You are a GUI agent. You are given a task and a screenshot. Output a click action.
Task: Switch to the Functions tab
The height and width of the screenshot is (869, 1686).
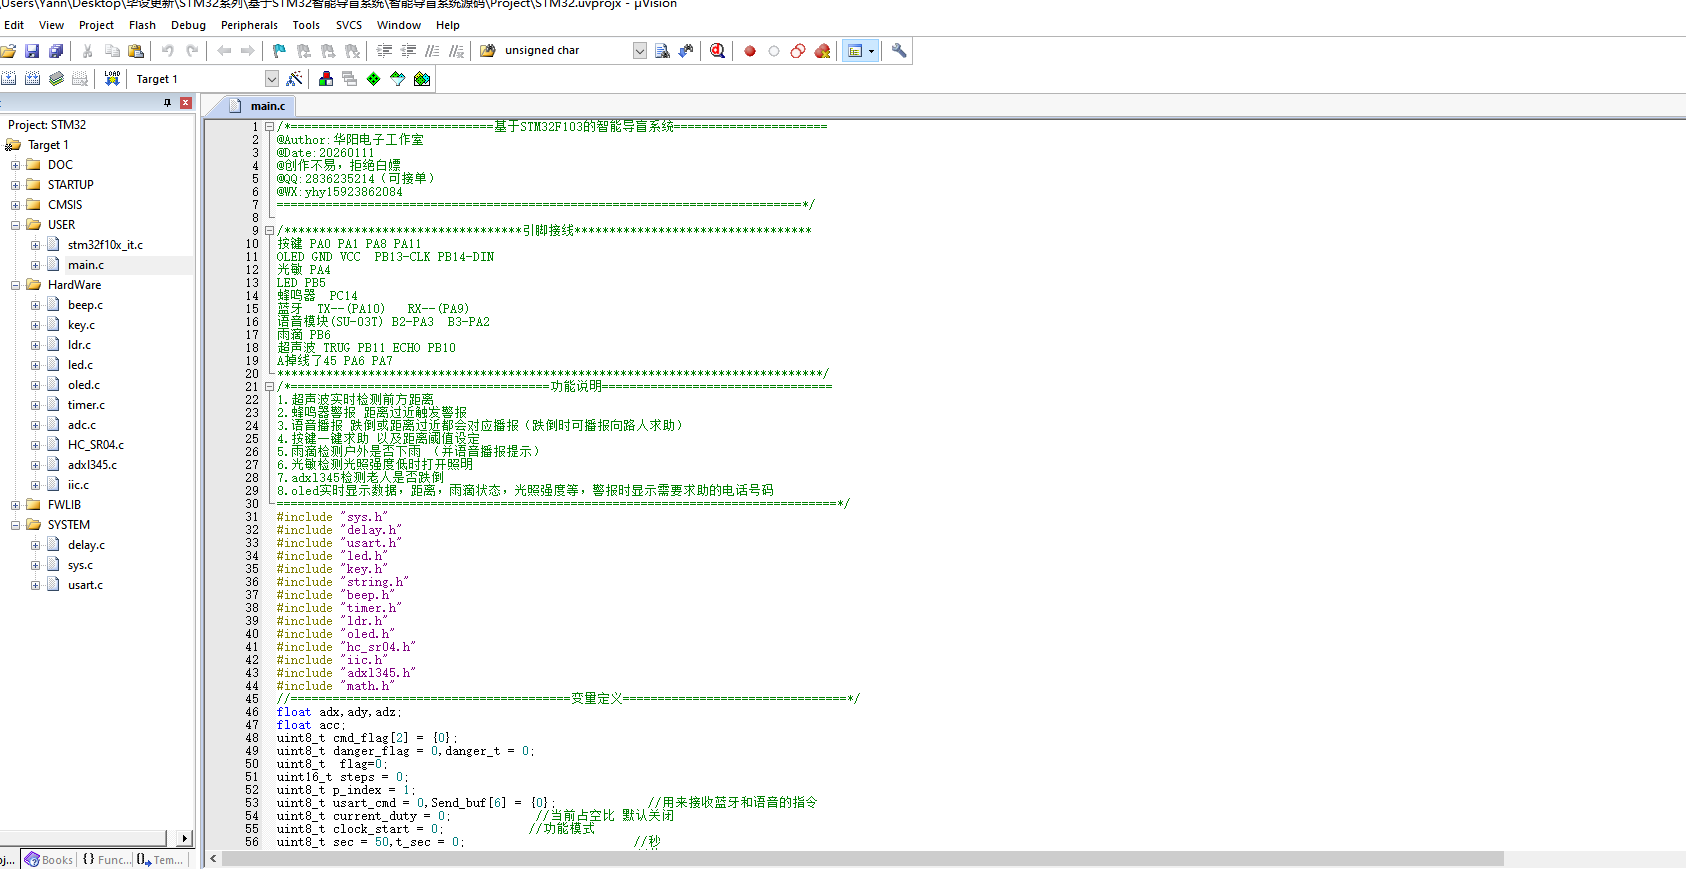point(105,860)
